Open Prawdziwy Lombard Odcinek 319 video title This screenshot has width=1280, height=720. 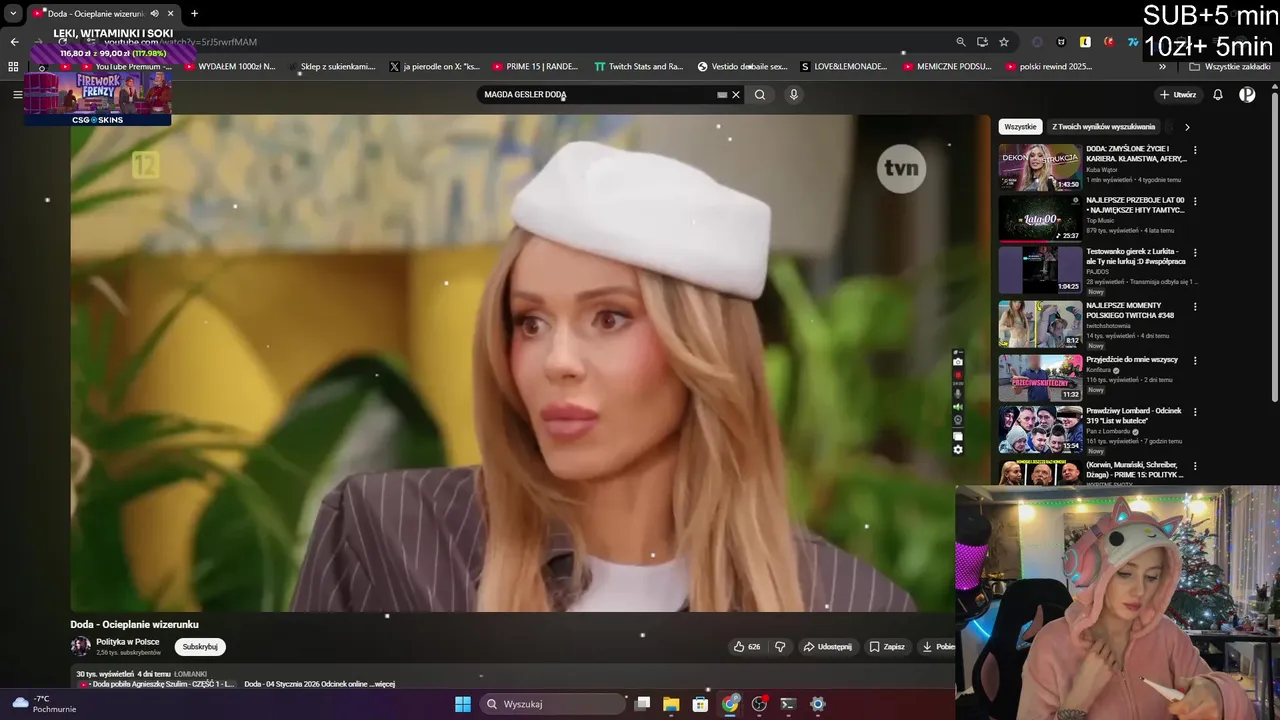point(1134,416)
